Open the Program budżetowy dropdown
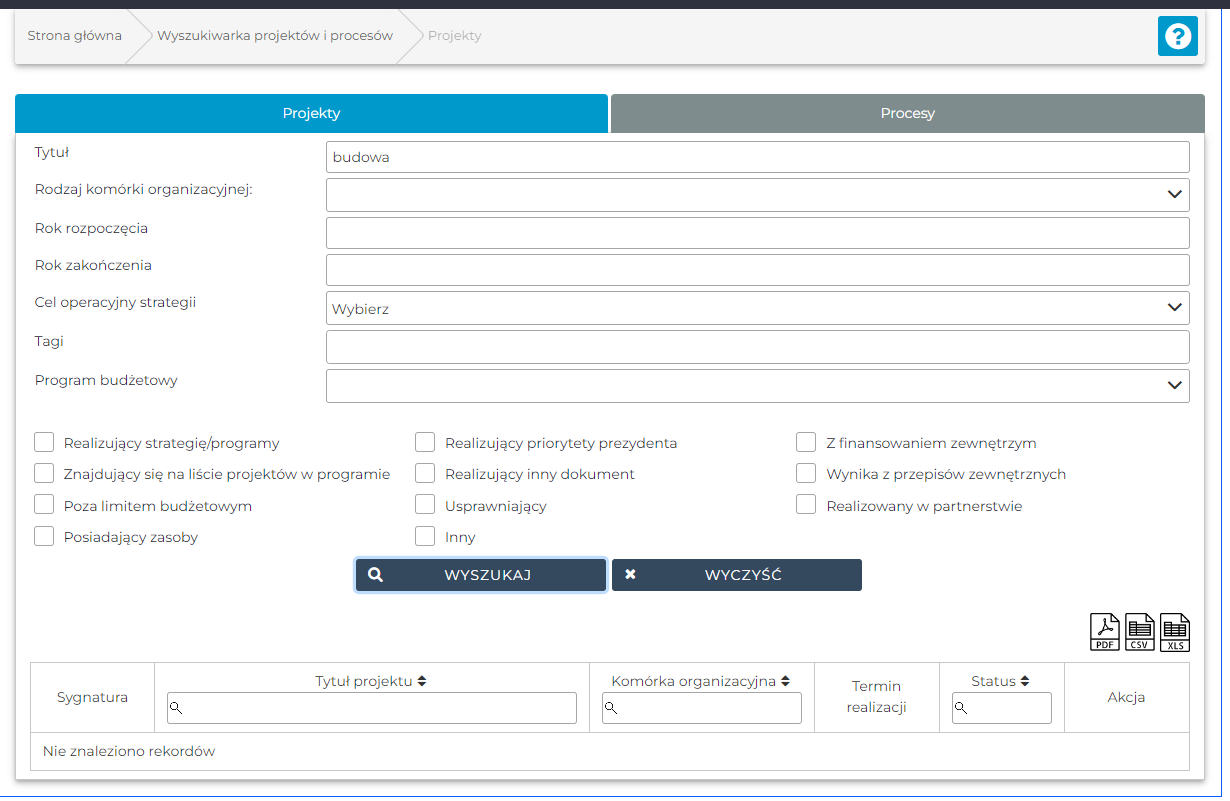The height and width of the screenshot is (801, 1230). click(757, 385)
